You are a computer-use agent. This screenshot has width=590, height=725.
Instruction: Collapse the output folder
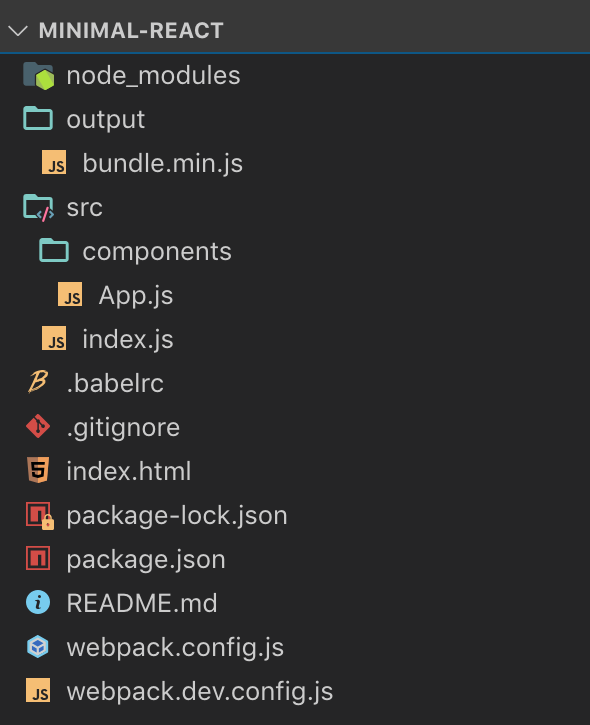(295, 119)
